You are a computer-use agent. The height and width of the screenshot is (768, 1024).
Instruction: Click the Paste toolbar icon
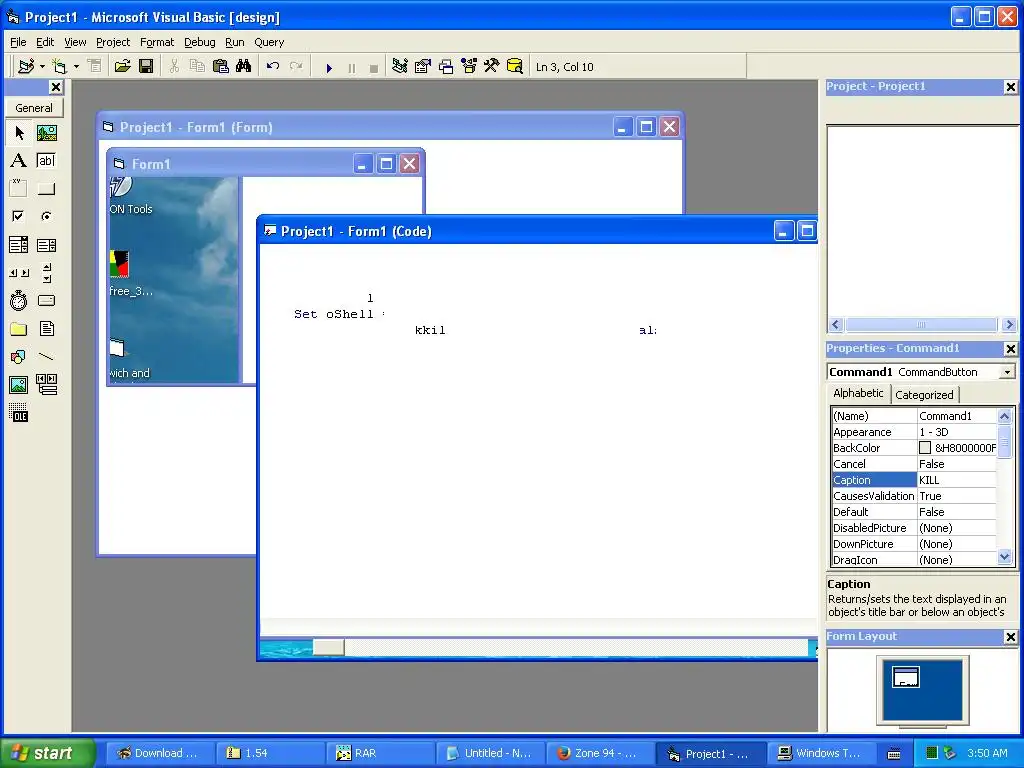tap(221, 67)
